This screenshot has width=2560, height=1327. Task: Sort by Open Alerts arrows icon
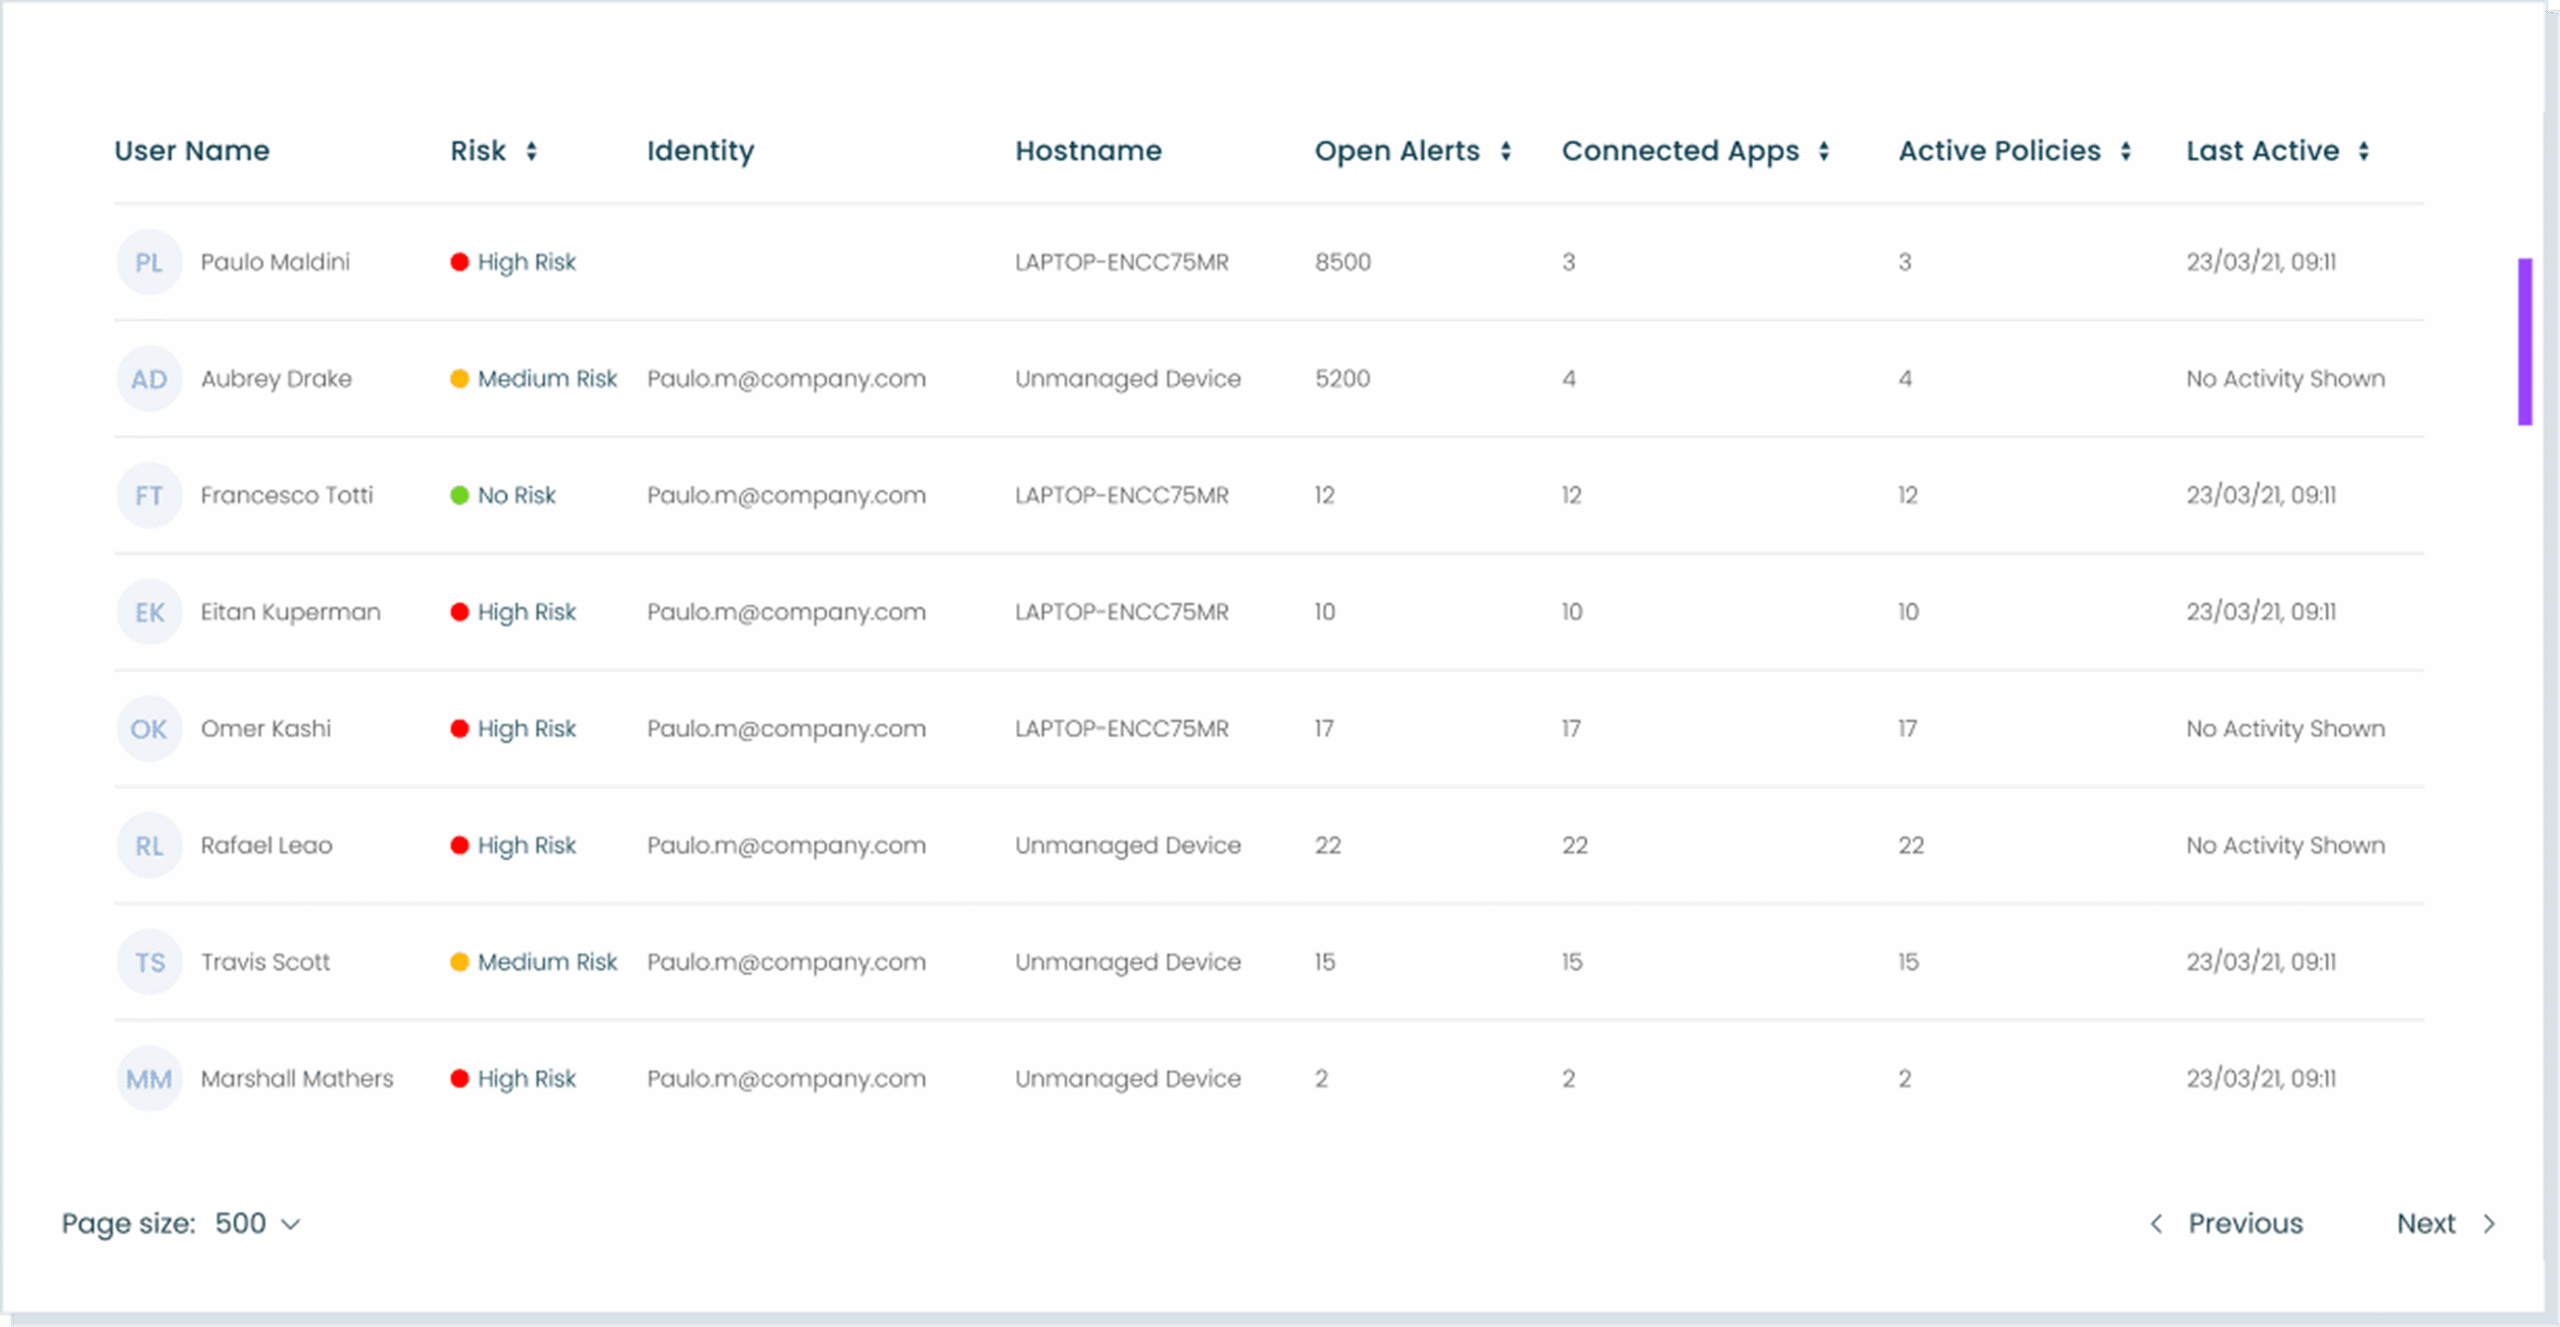pos(1505,151)
